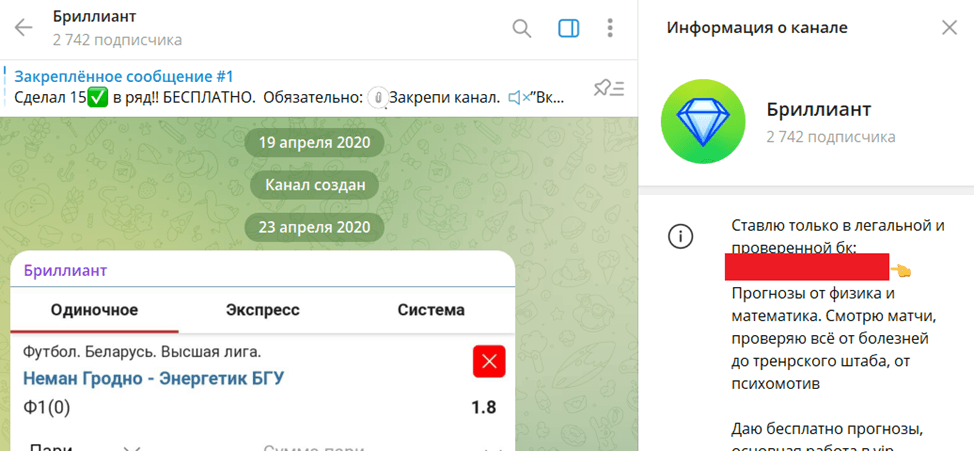
Task: Click the 2 742 подписчика count in header
Action: click(x=117, y=40)
